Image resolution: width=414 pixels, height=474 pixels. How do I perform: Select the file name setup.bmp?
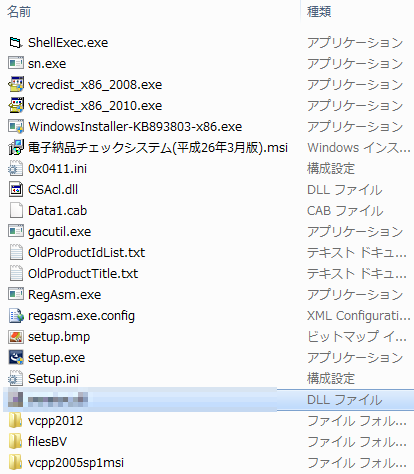click(59, 337)
